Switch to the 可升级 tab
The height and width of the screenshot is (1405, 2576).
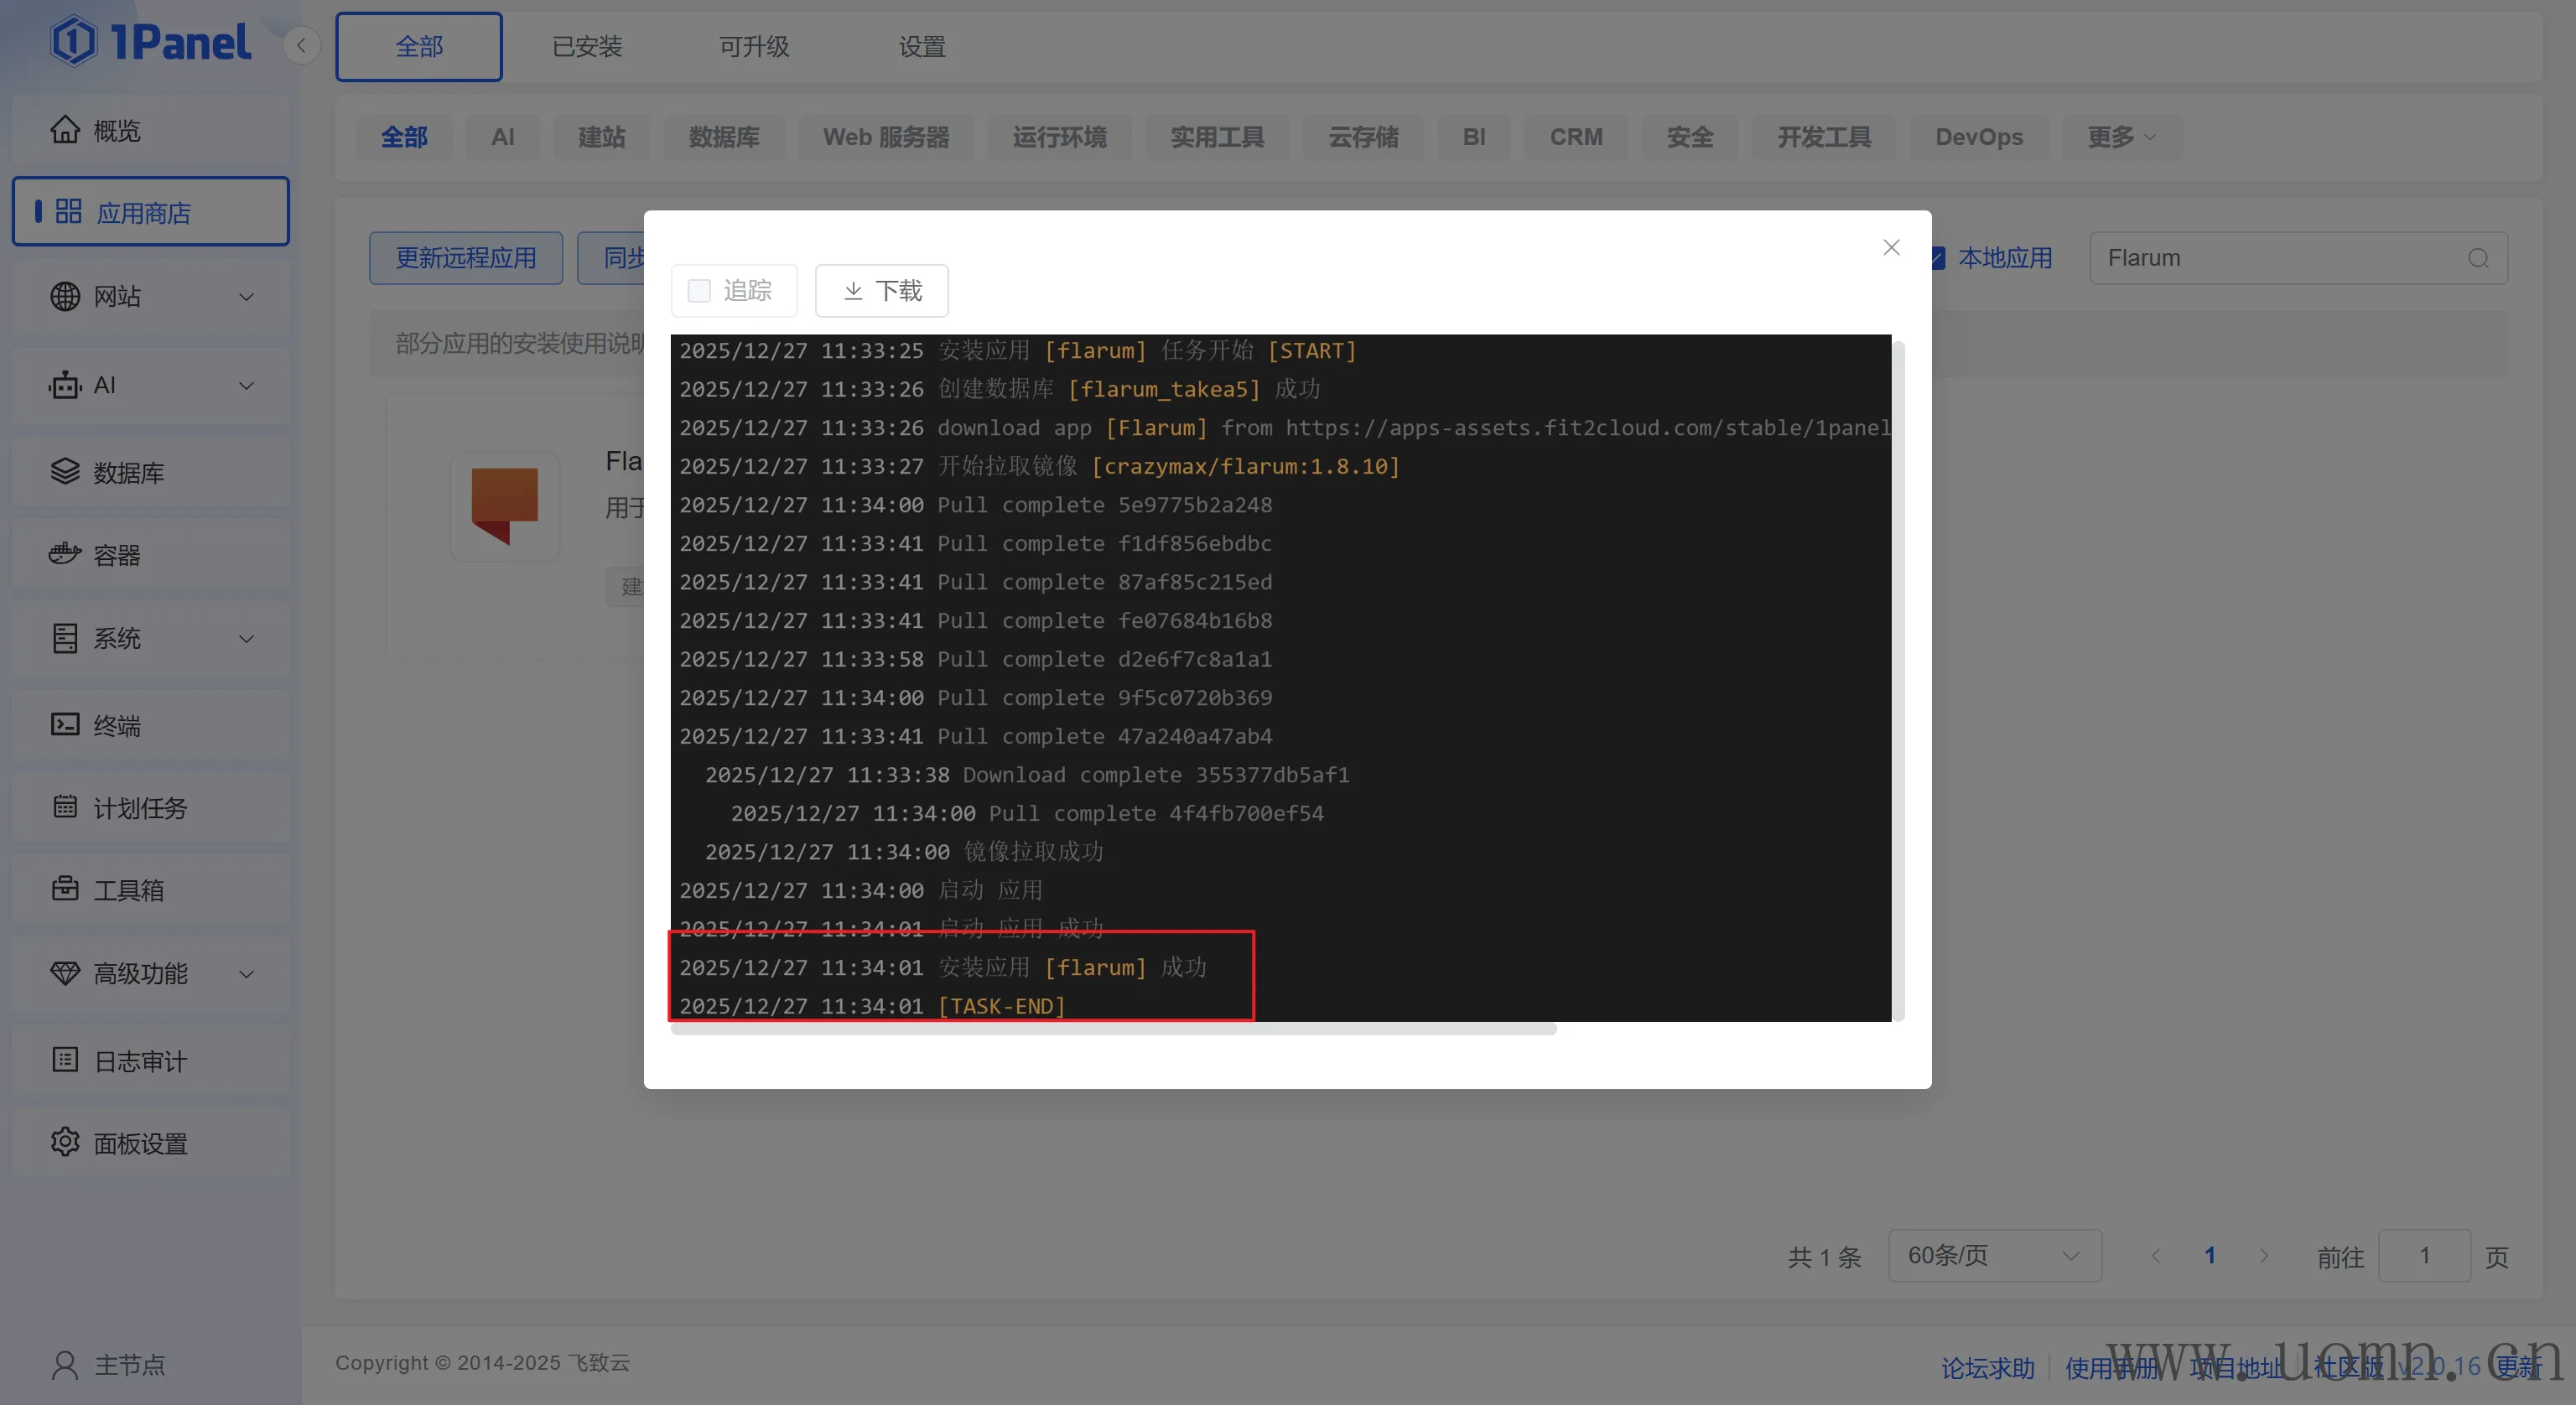754,47
